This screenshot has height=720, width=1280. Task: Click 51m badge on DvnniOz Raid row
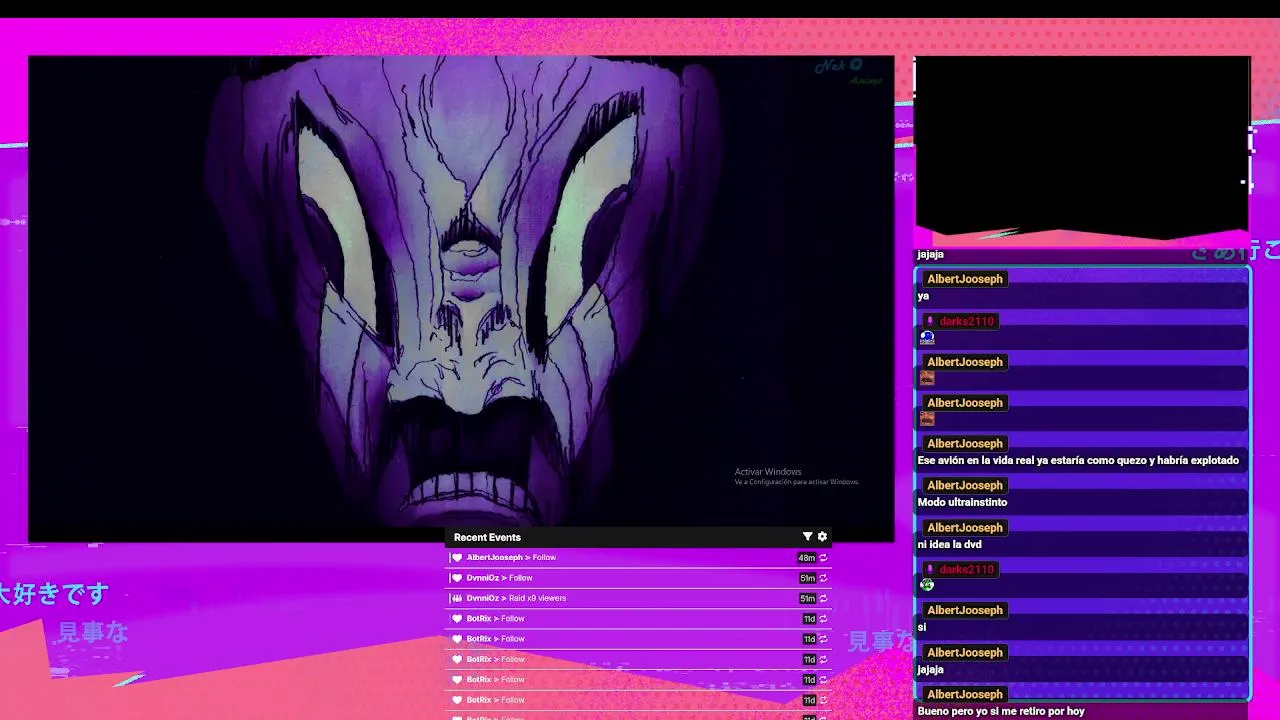(x=807, y=598)
